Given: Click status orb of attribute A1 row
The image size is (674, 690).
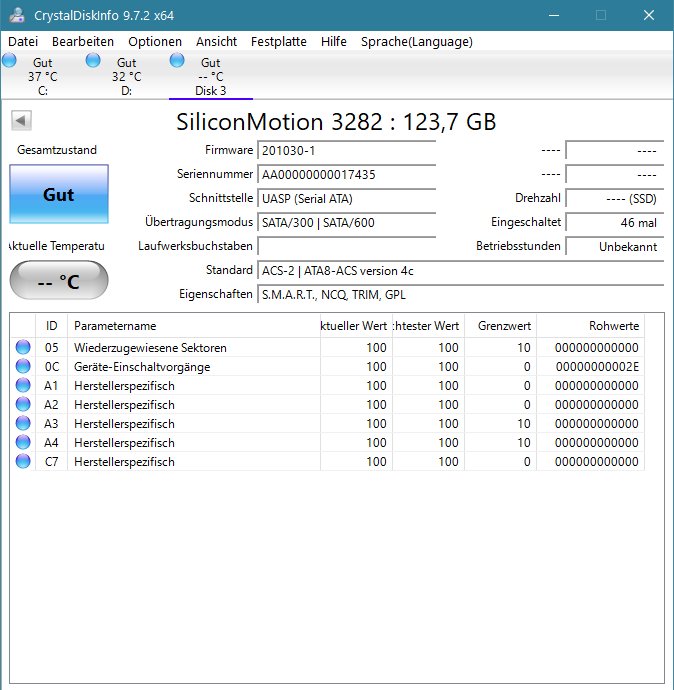Looking at the screenshot, I should click(23, 385).
